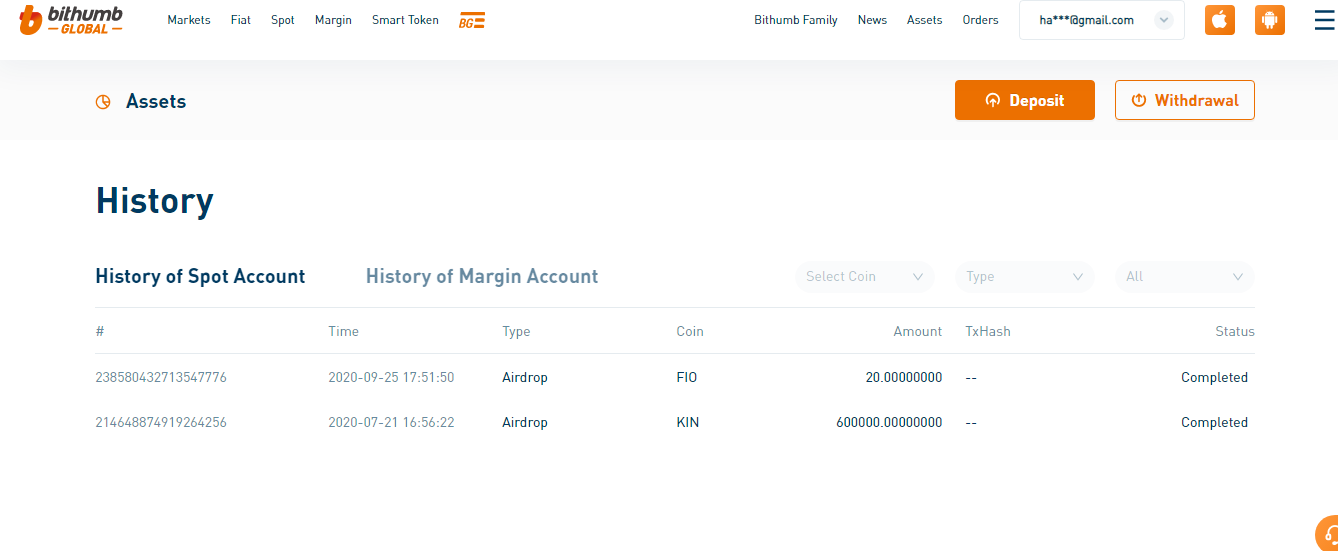Open the Orders link in header
The image size is (1338, 551).
tap(980, 20)
